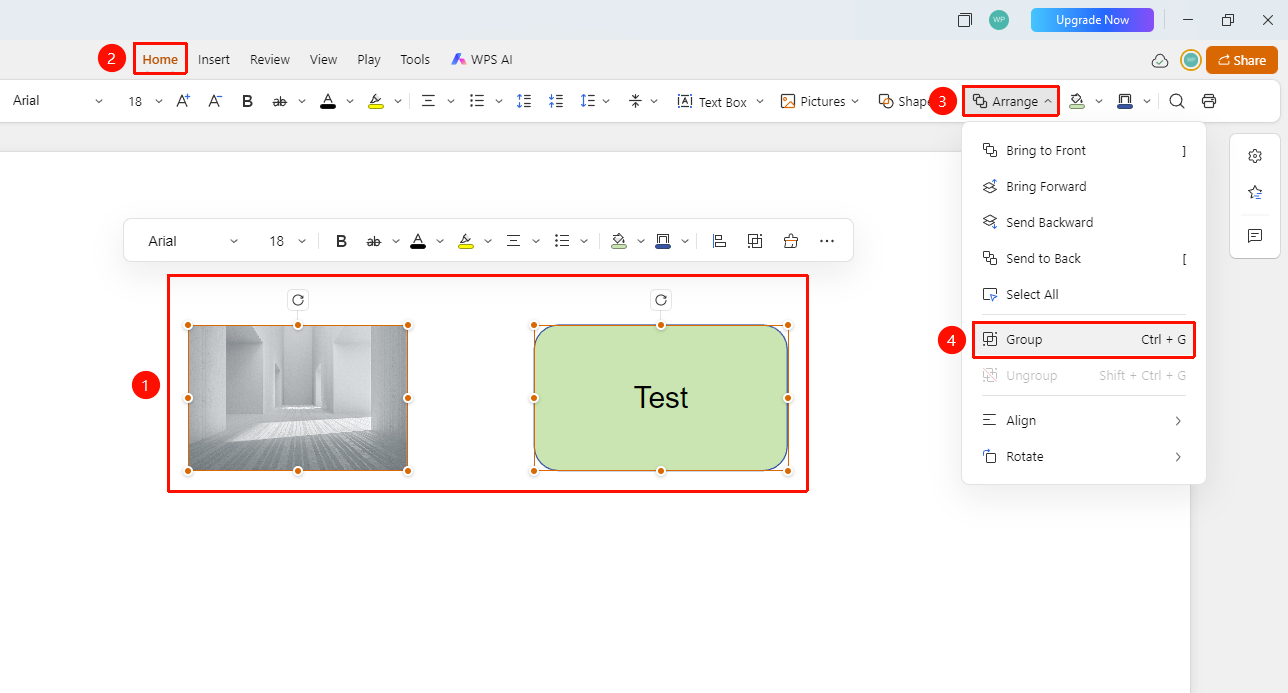1288x693 pixels.
Task: Choose Group from the Arrange menu
Action: pyautogui.click(x=1084, y=340)
